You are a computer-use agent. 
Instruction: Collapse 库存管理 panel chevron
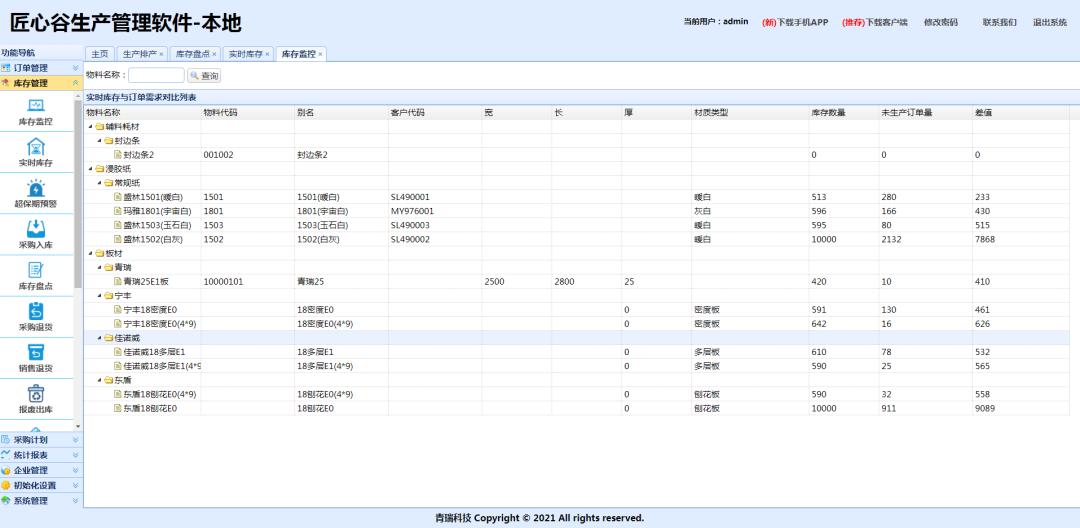coord(76,83)
